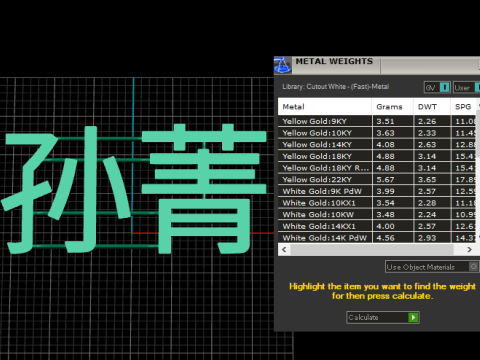480x360 pixels.
Task: Click the 2.93 DWT cell
Action: point(432,238)
